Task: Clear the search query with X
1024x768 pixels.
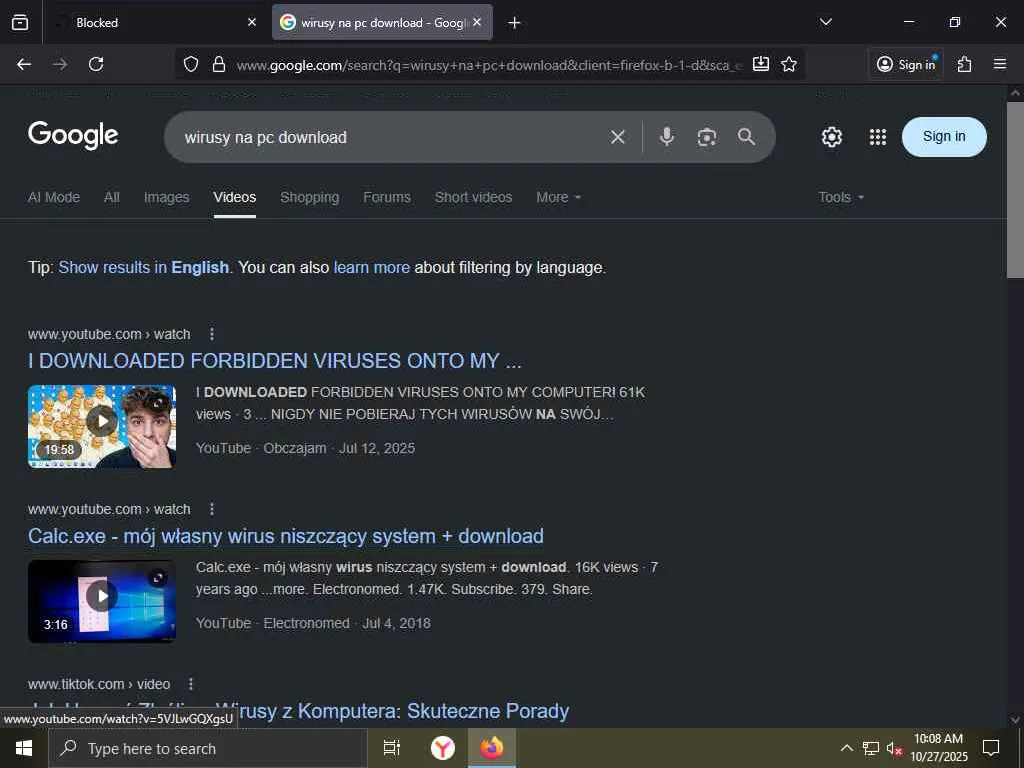Action: [x=618, y=136]
